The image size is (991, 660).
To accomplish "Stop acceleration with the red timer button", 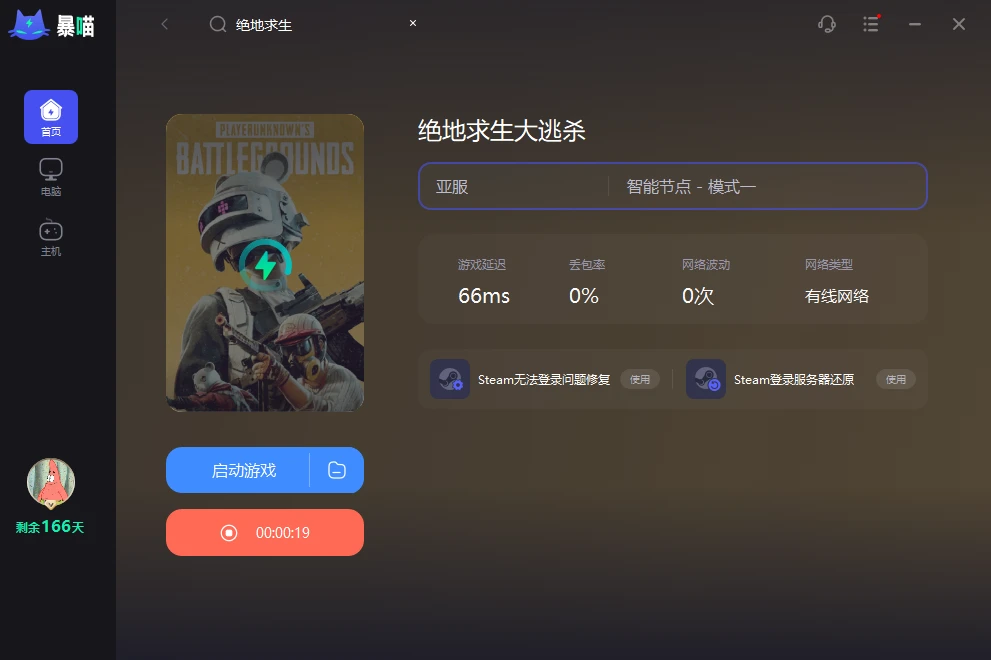I will [265, 533].
